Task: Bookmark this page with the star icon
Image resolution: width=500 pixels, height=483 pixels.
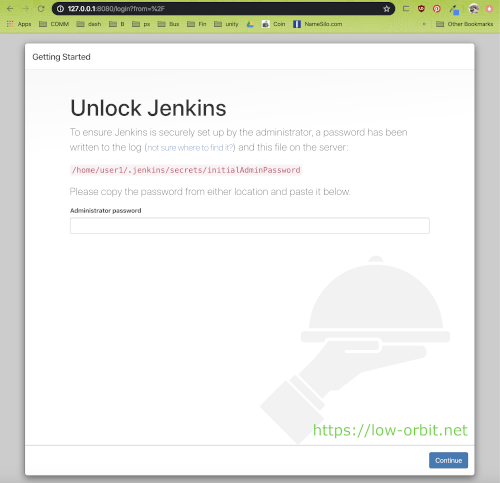Action: pos(386,9)
